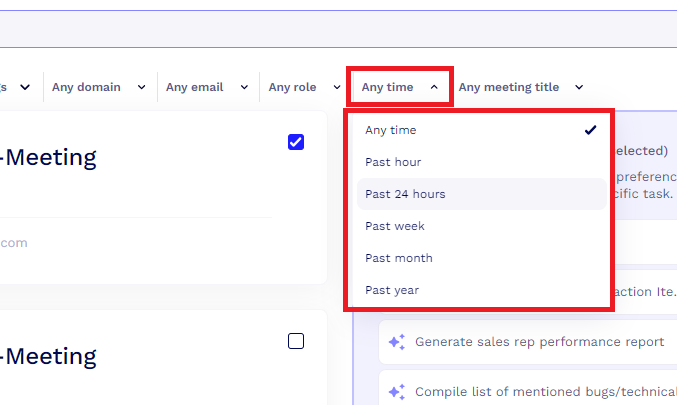Open the Any domain filter dropdown
Image resolution: width=677 pixels, height=405 pixels.
click(98, 87)
